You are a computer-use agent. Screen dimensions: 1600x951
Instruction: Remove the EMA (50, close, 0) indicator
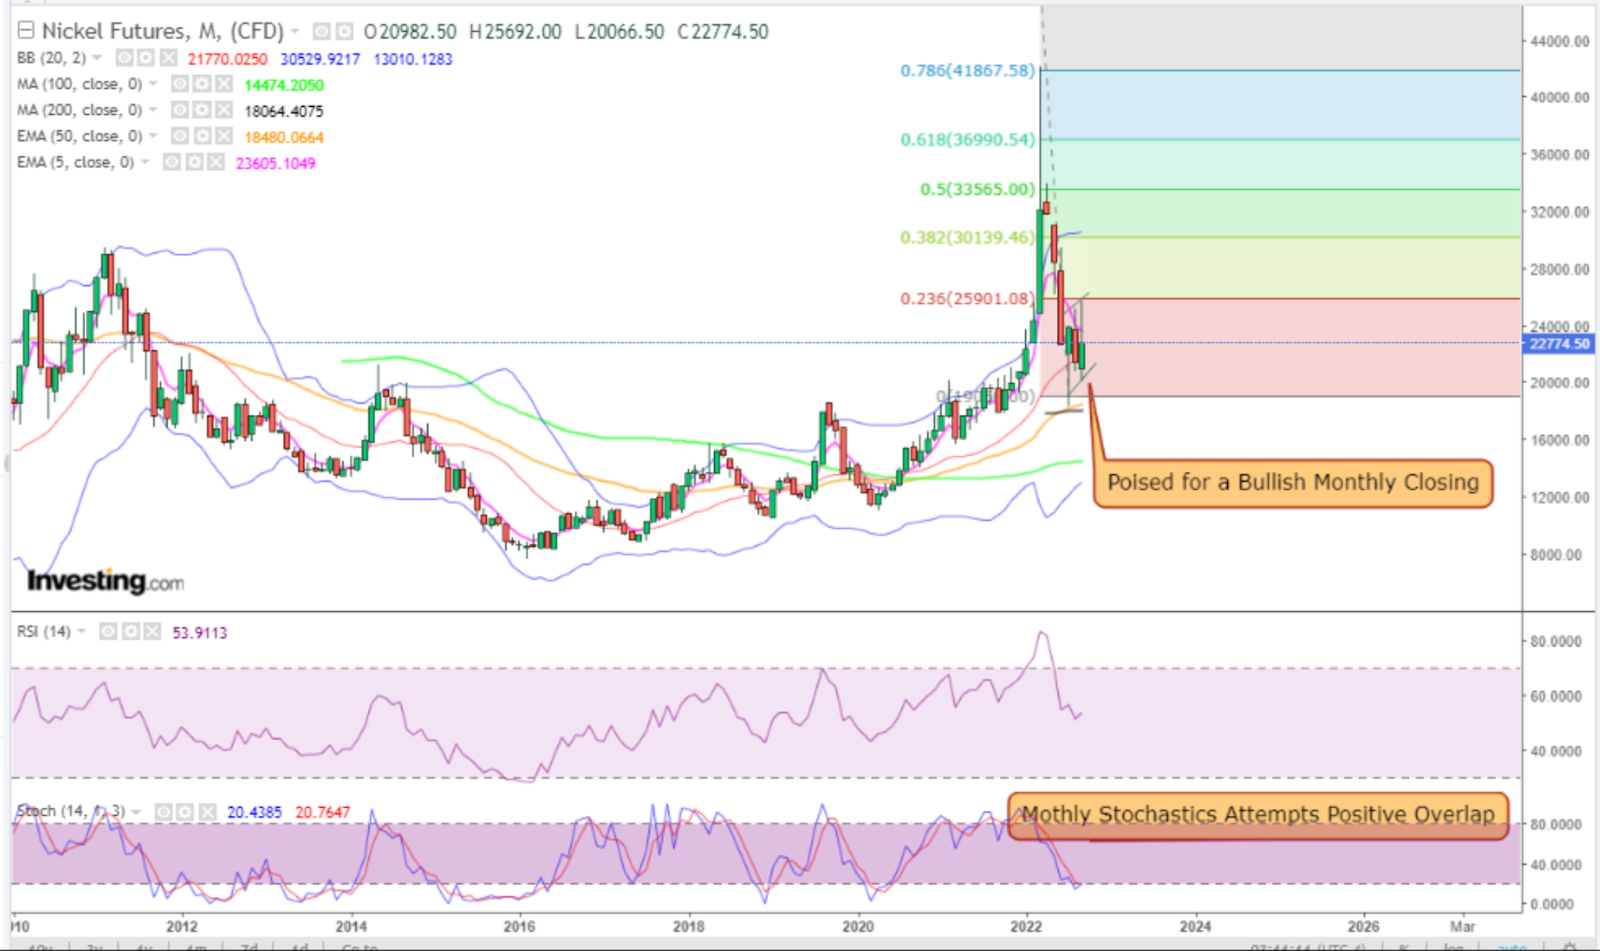click(224, 136)
